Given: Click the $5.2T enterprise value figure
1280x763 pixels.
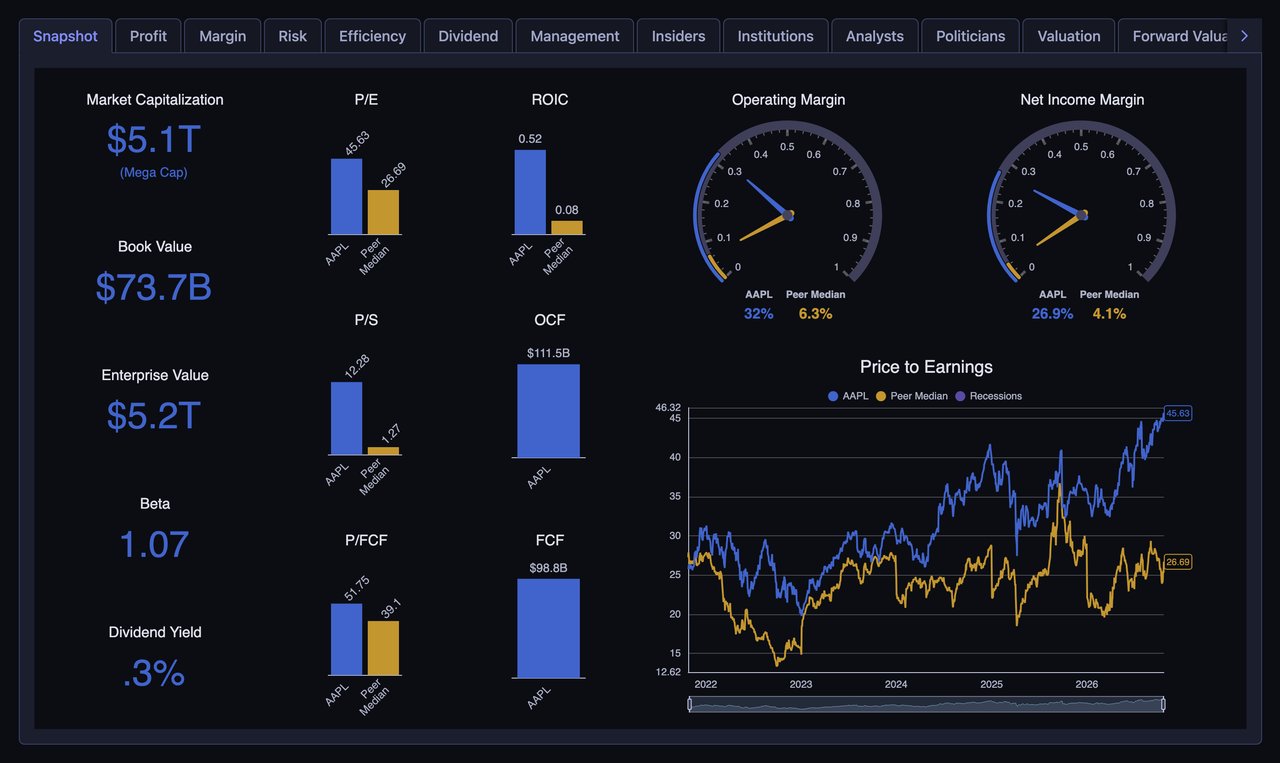Looking at the screenshot, I should (x=154, y=415).
